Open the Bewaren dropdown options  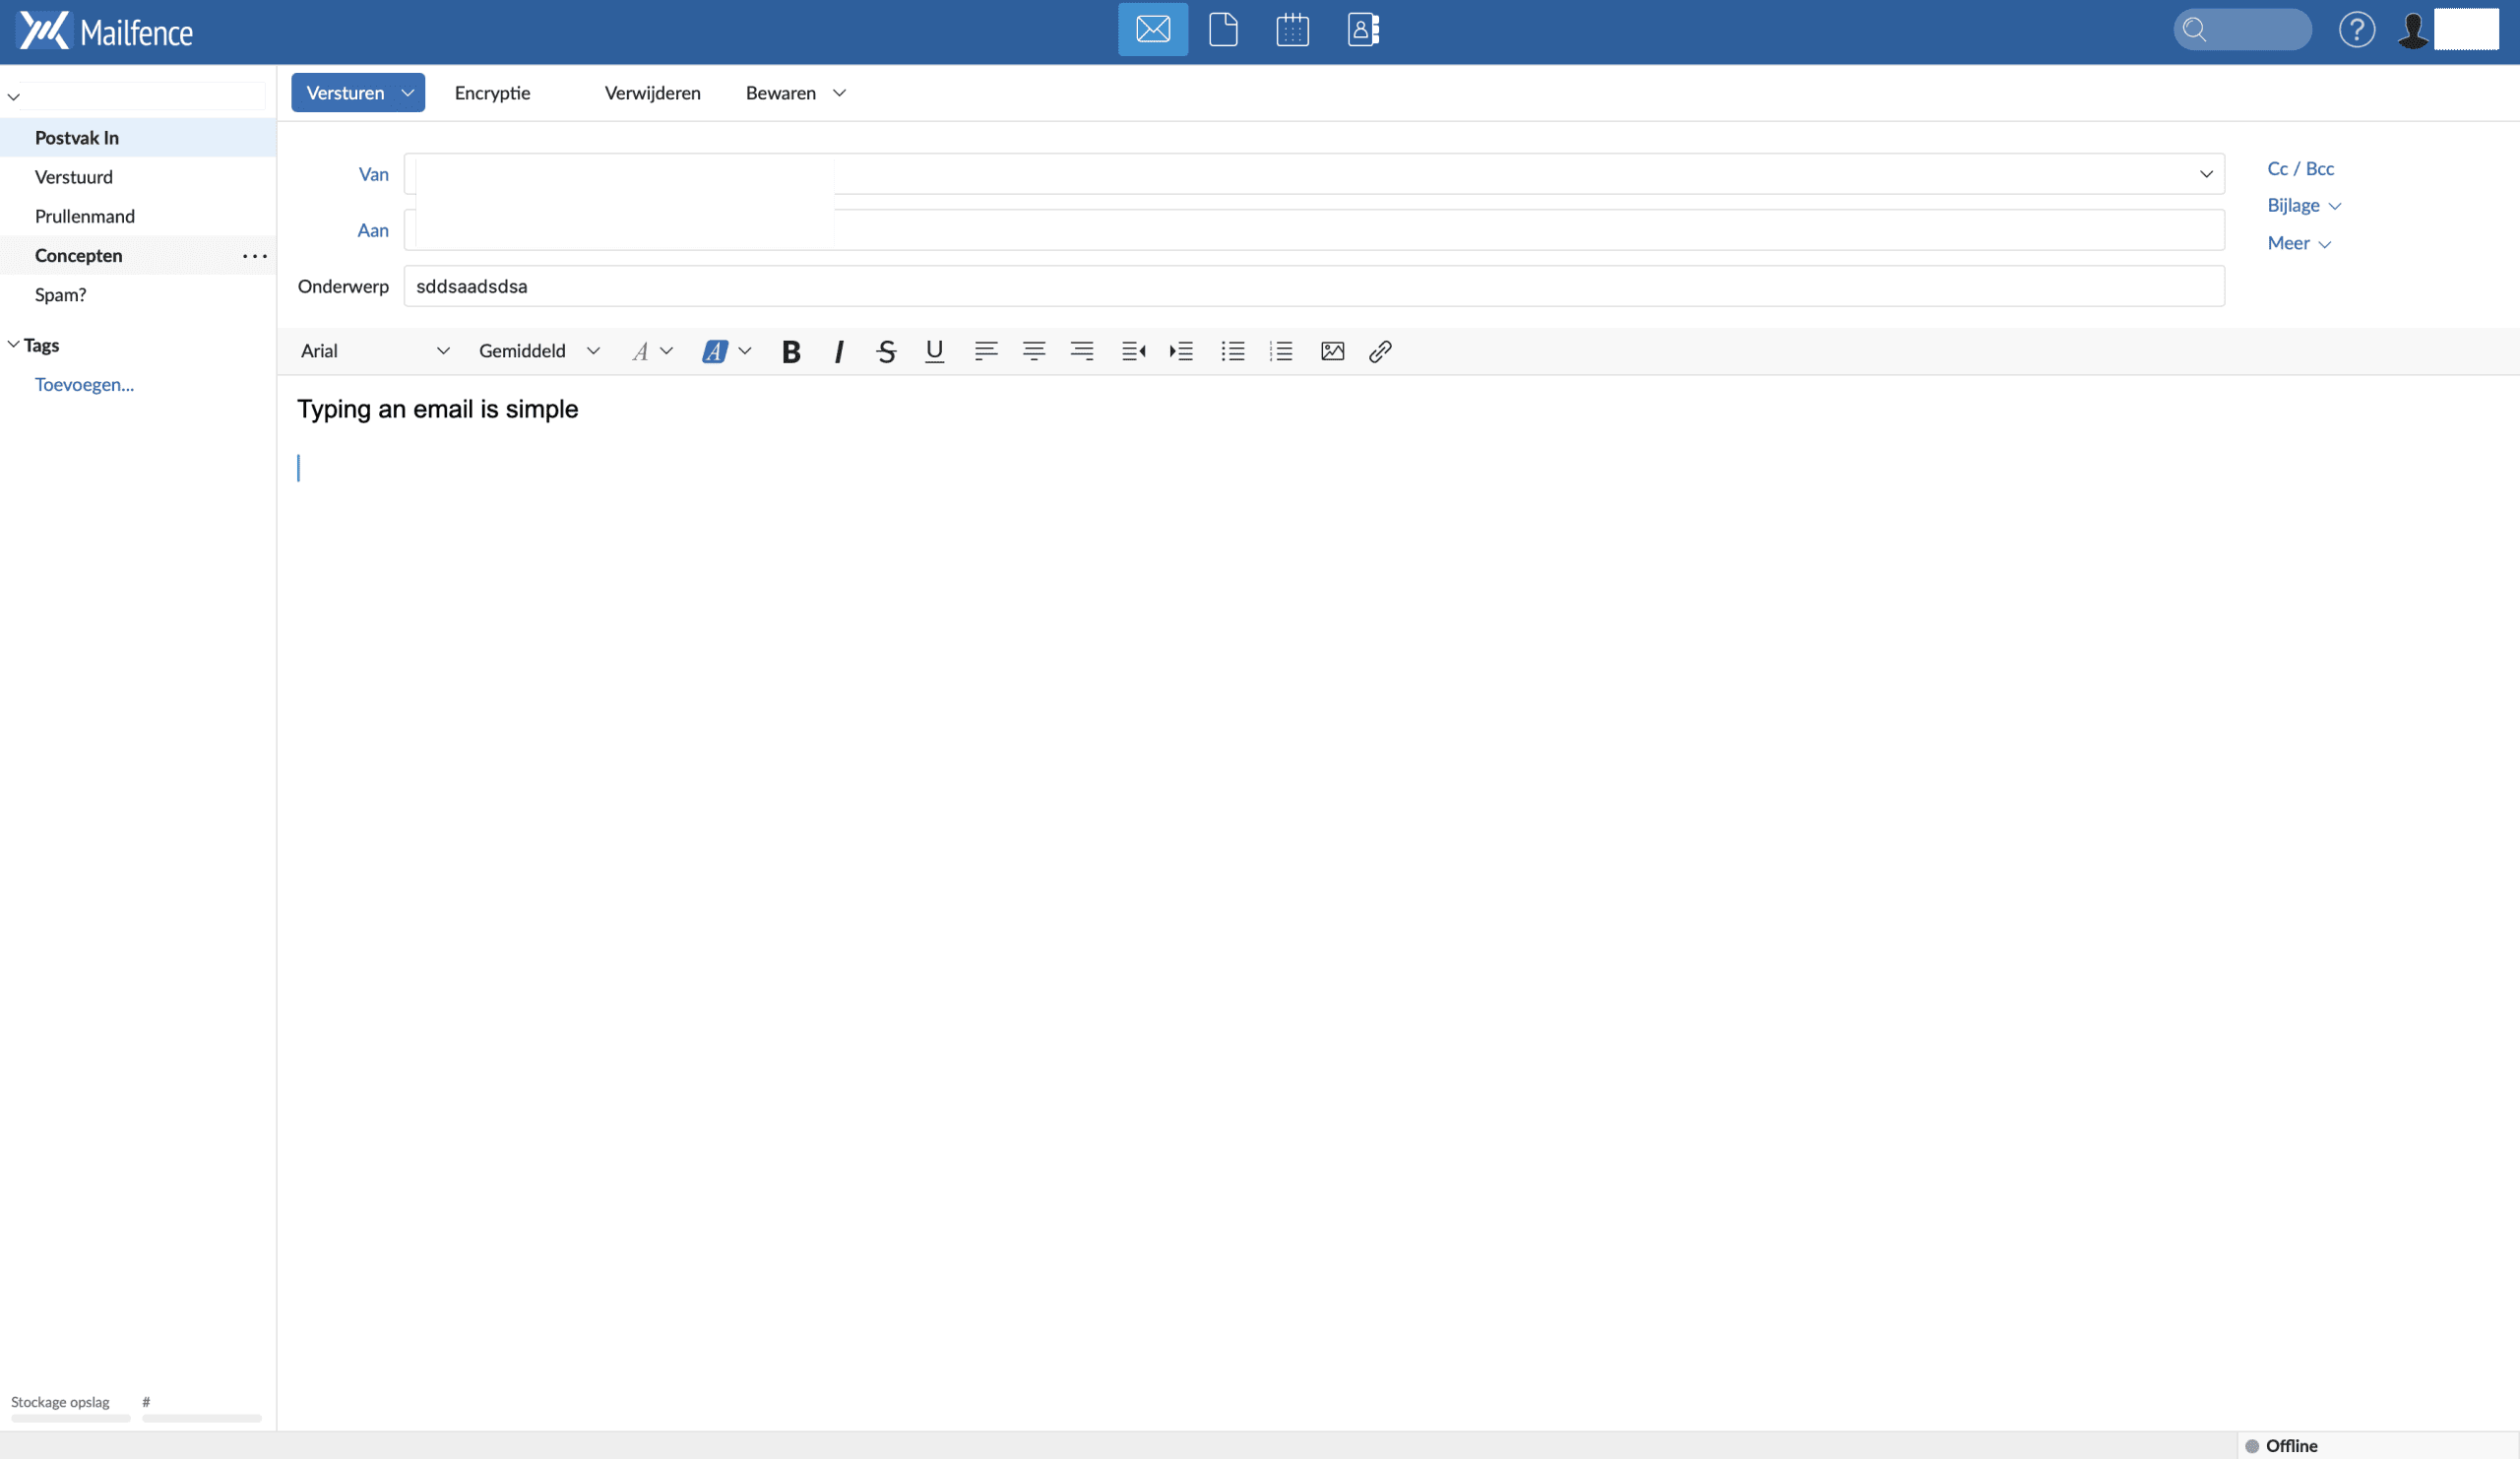point(840,92)
